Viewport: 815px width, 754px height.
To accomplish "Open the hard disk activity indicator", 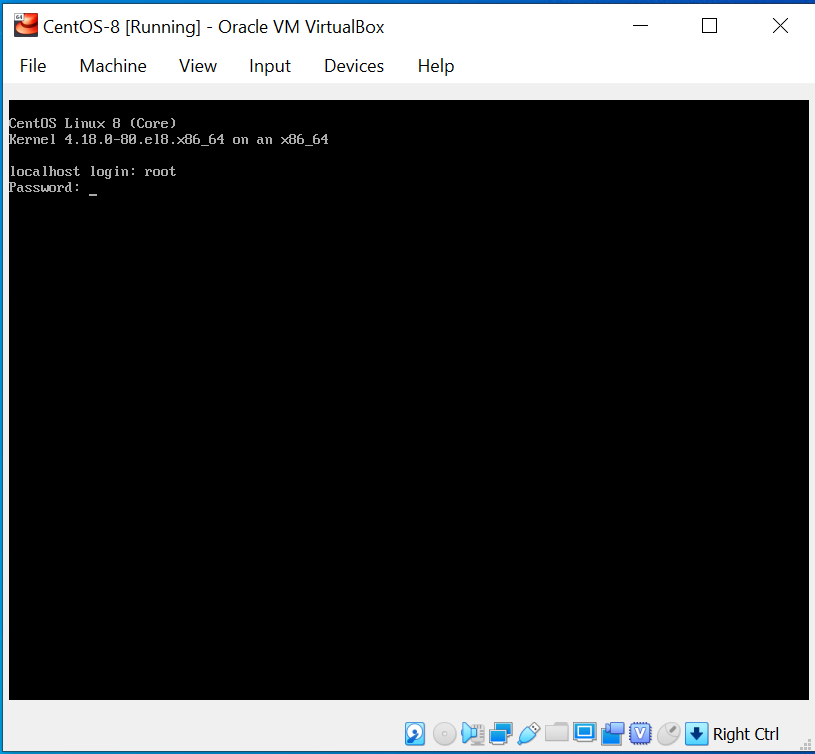I will point(415,734).
